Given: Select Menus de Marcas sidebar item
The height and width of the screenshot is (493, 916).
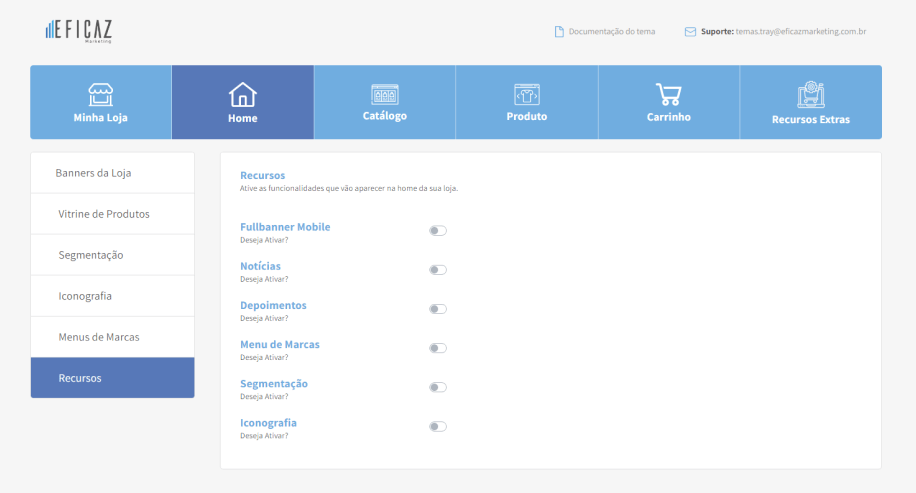Looking at the screenshot, I should pyautogui.click(x=112, y=337).
